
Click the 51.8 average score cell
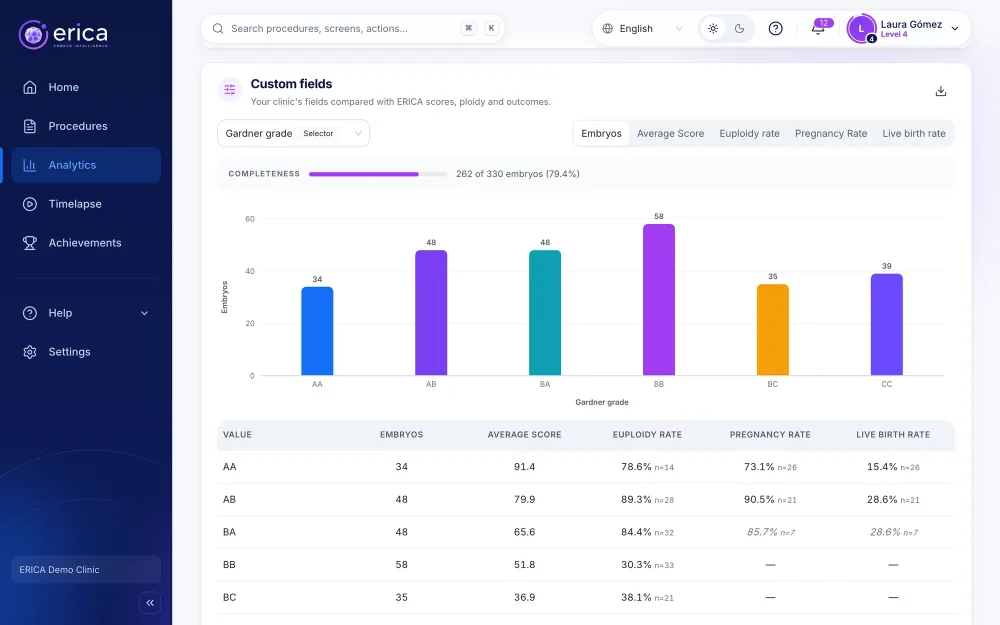coord(524,564)
